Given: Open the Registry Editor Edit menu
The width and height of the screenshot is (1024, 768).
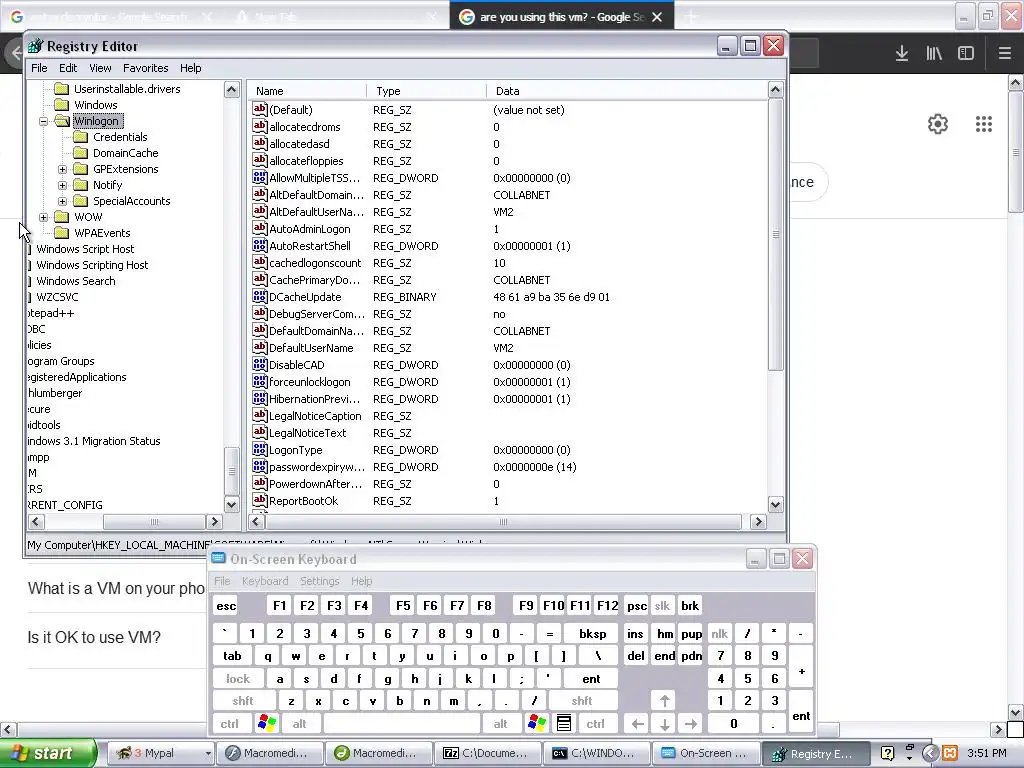Looking at the screenshot, I should click(68, 68).
